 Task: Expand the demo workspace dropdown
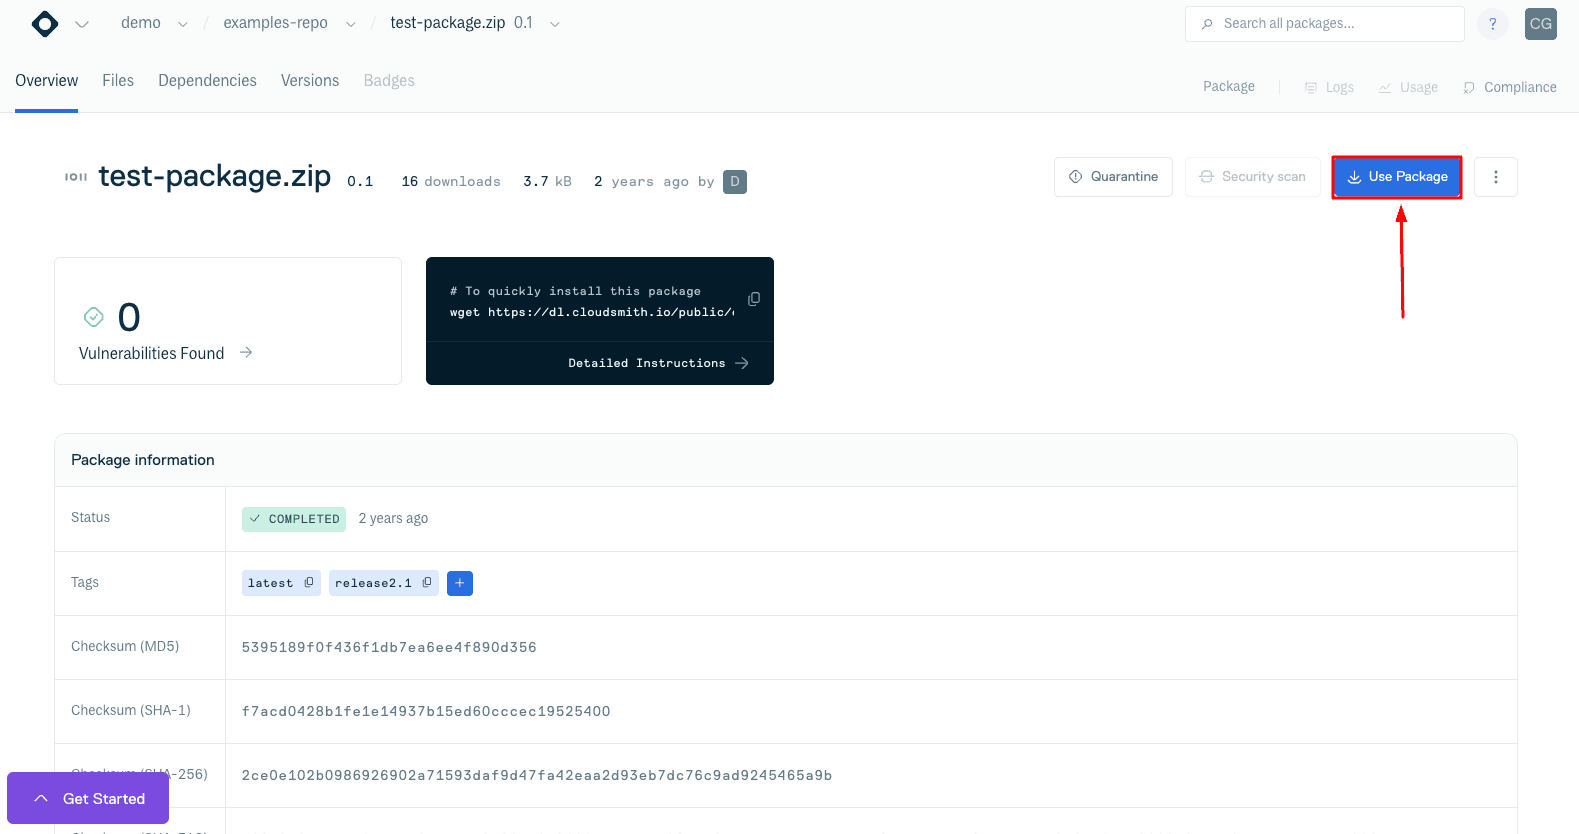(x=182, y=24)
